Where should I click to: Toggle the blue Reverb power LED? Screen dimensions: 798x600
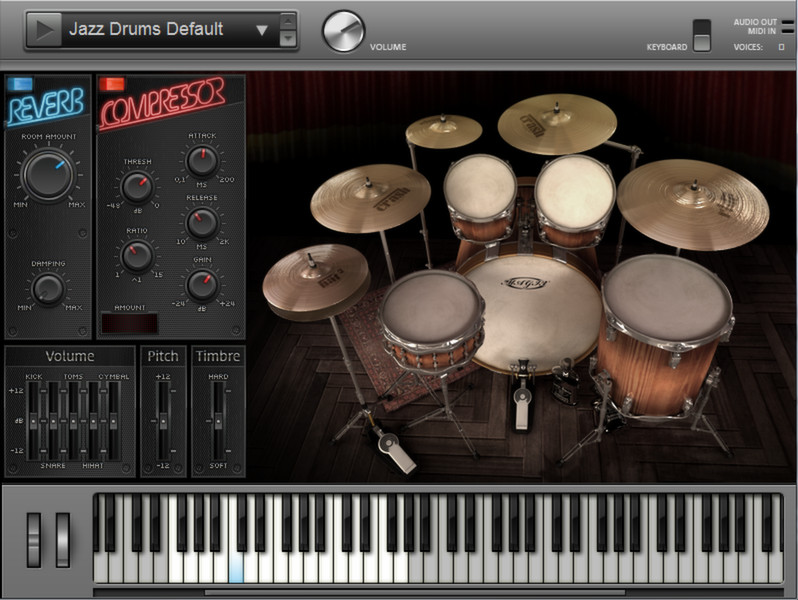(20, 83)
